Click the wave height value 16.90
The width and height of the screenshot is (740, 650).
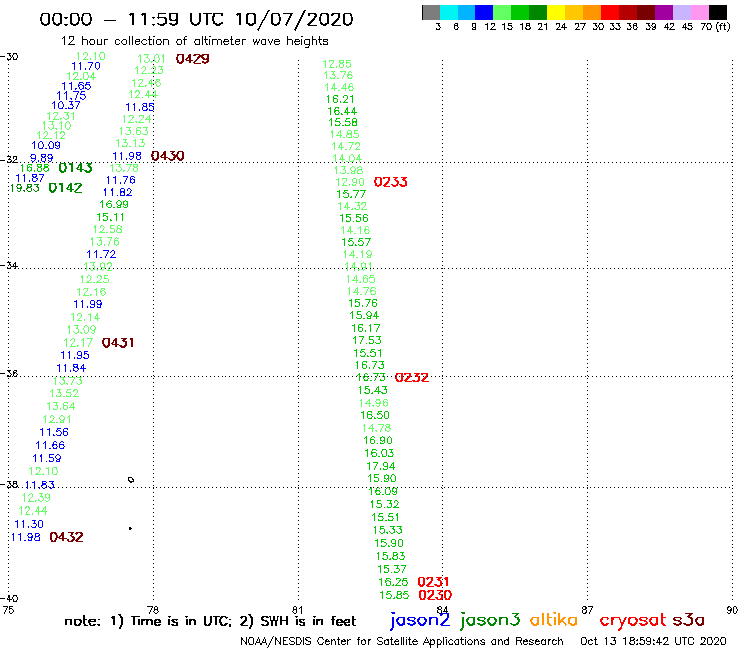click(378, 440)
